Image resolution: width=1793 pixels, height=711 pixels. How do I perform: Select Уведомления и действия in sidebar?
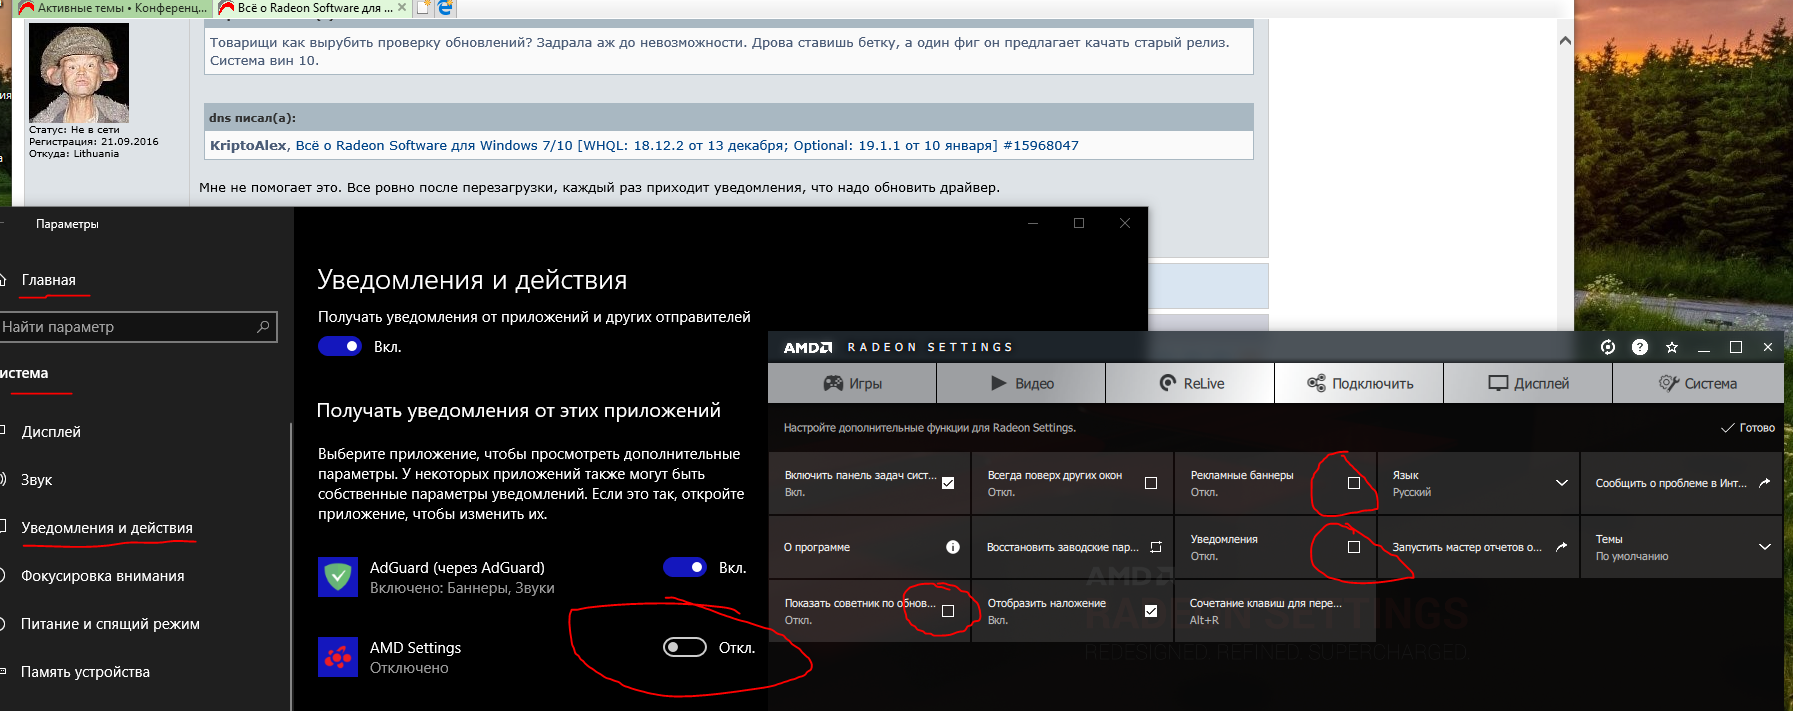pyautogui.click(x=107, y=528)
